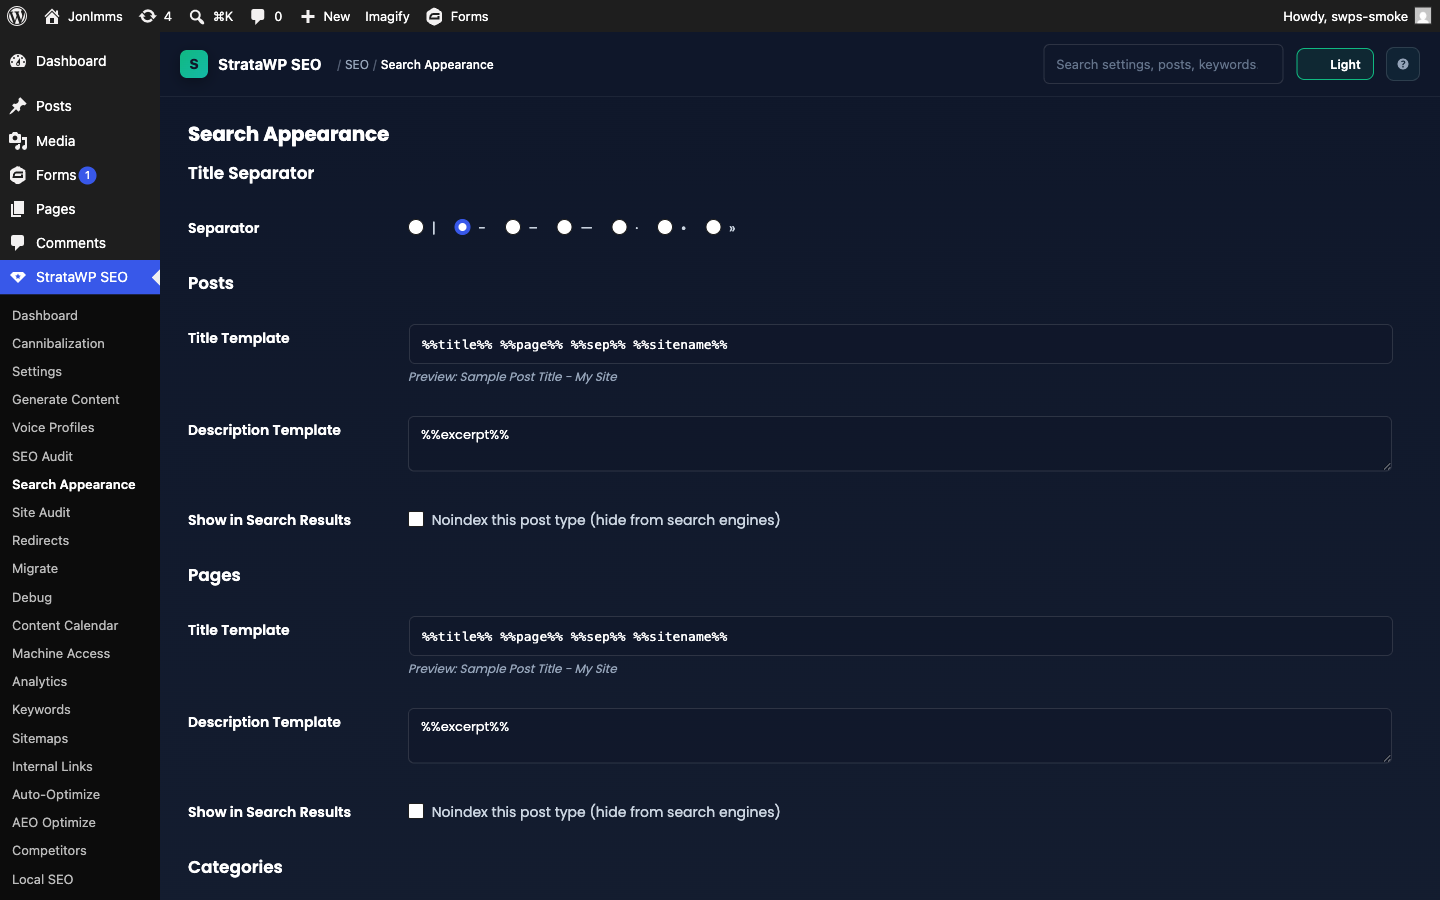
Task: Click the Media icon in sidebar
Action: pyautogui.click(x=18, y=141)
